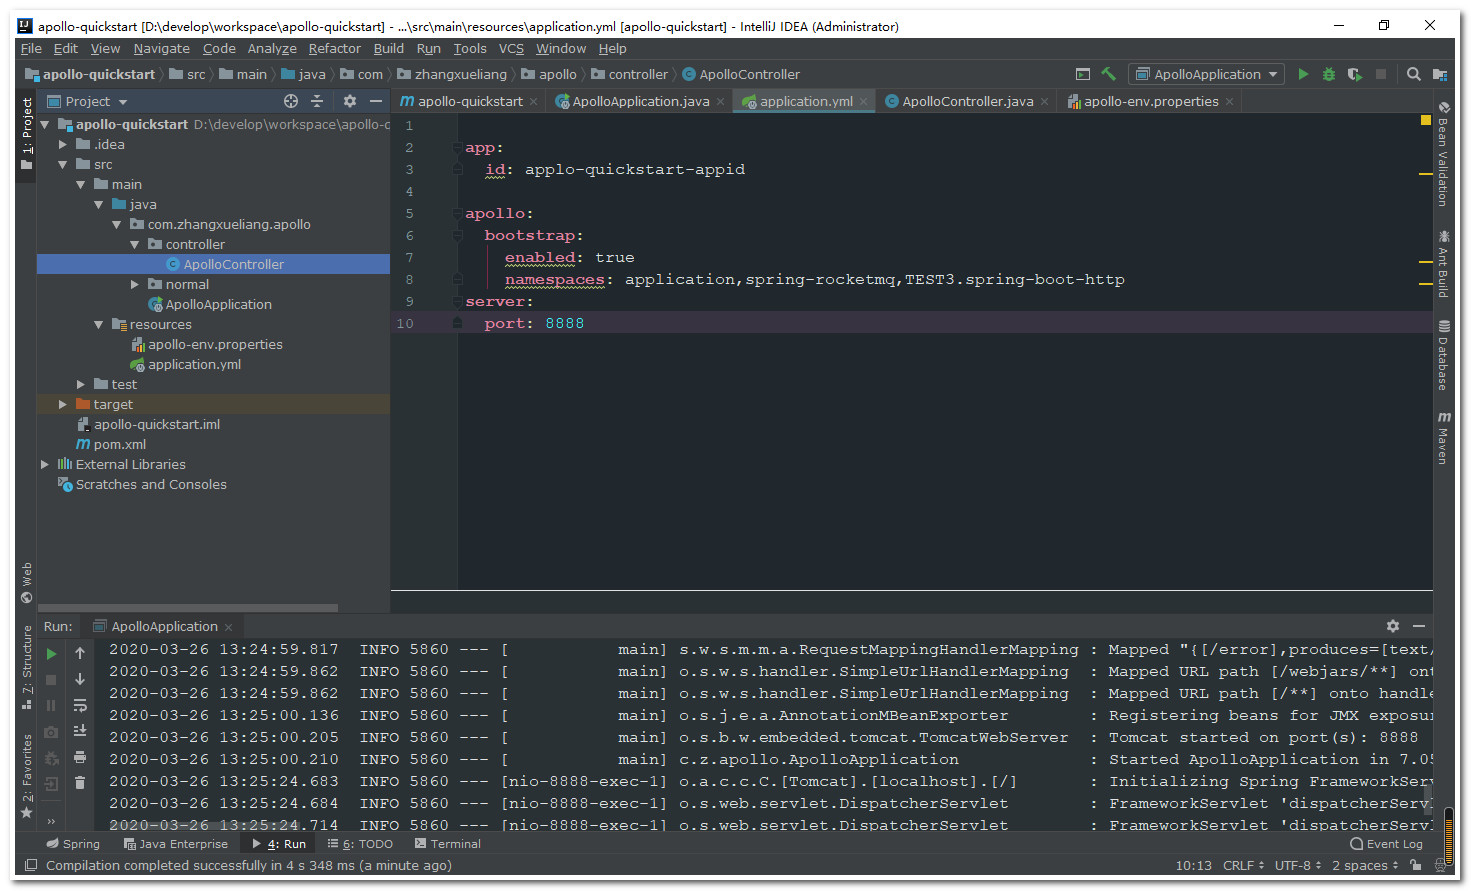Change CRLF line separator

pos(1243,865)
